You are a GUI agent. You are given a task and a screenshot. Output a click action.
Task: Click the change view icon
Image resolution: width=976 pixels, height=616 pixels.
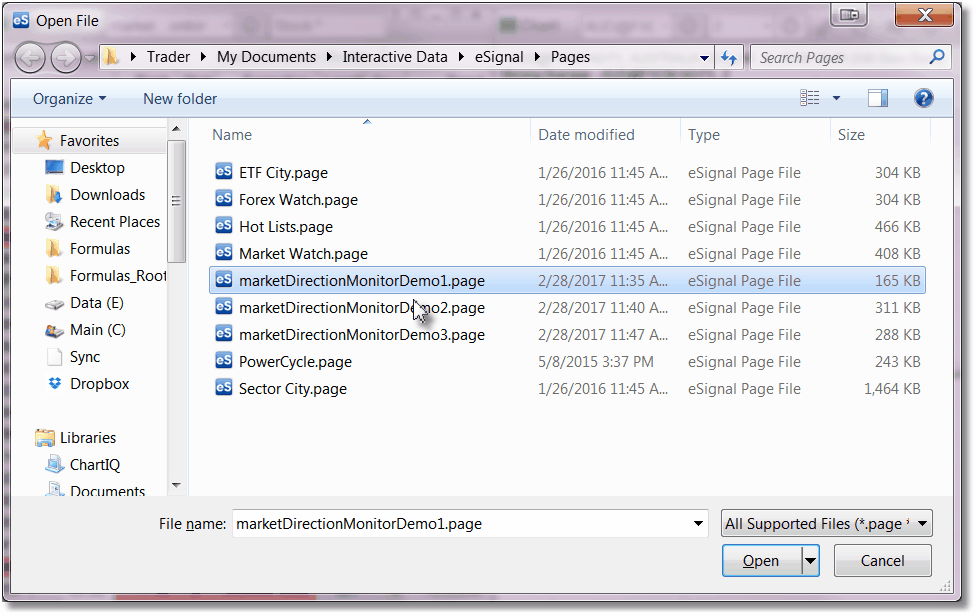(809, 98)
